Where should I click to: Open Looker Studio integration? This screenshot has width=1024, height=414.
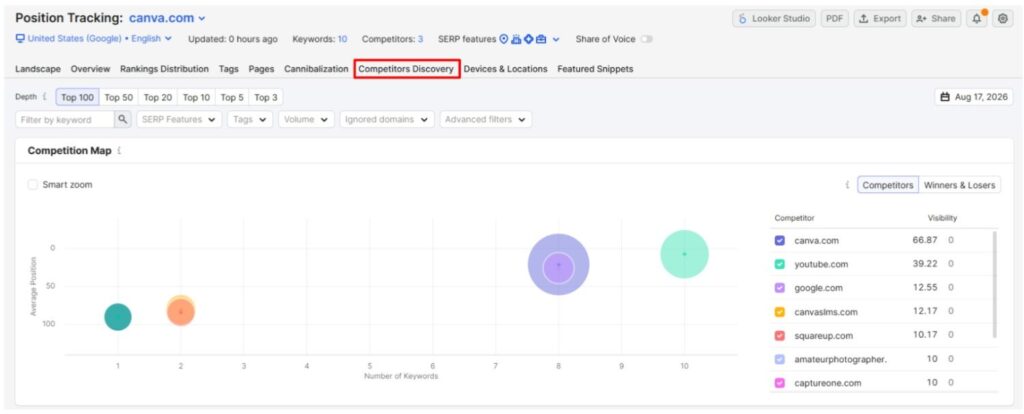774,19
